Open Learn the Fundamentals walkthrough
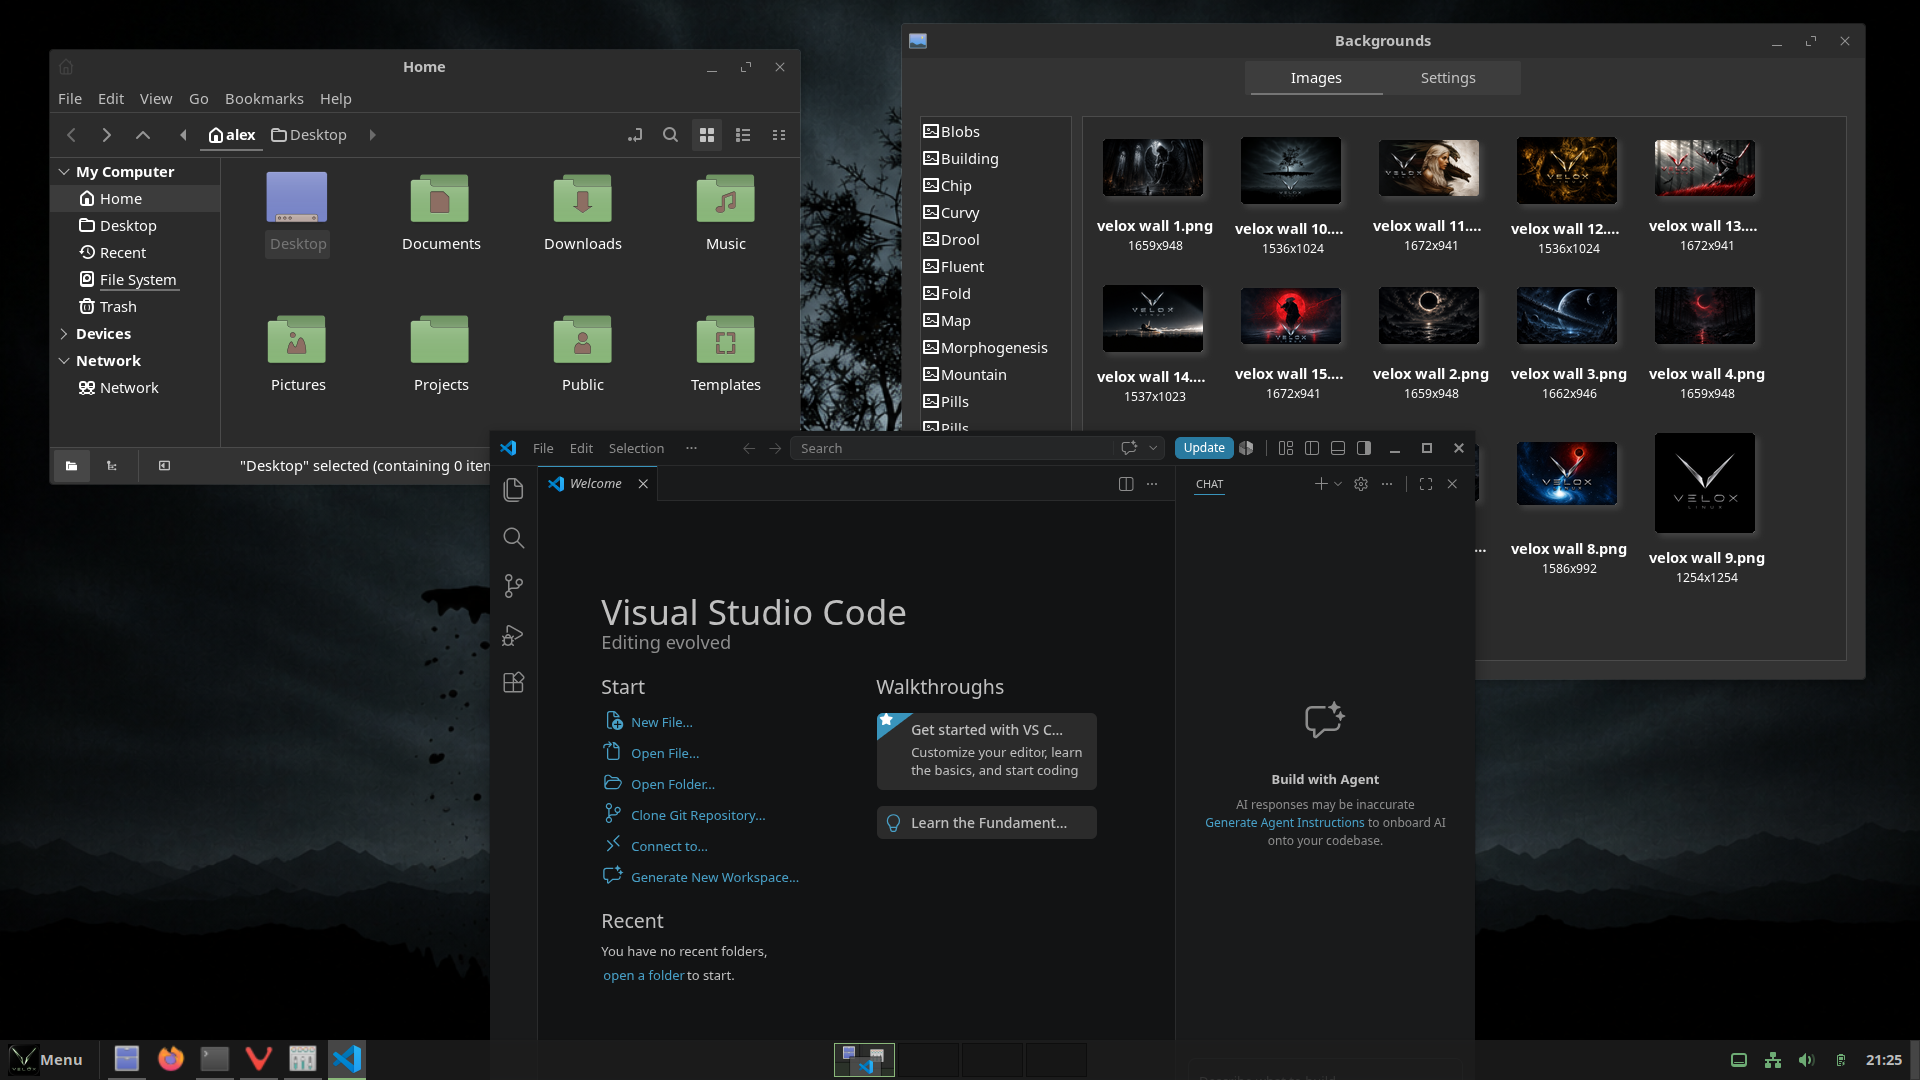 coord(987,823)
